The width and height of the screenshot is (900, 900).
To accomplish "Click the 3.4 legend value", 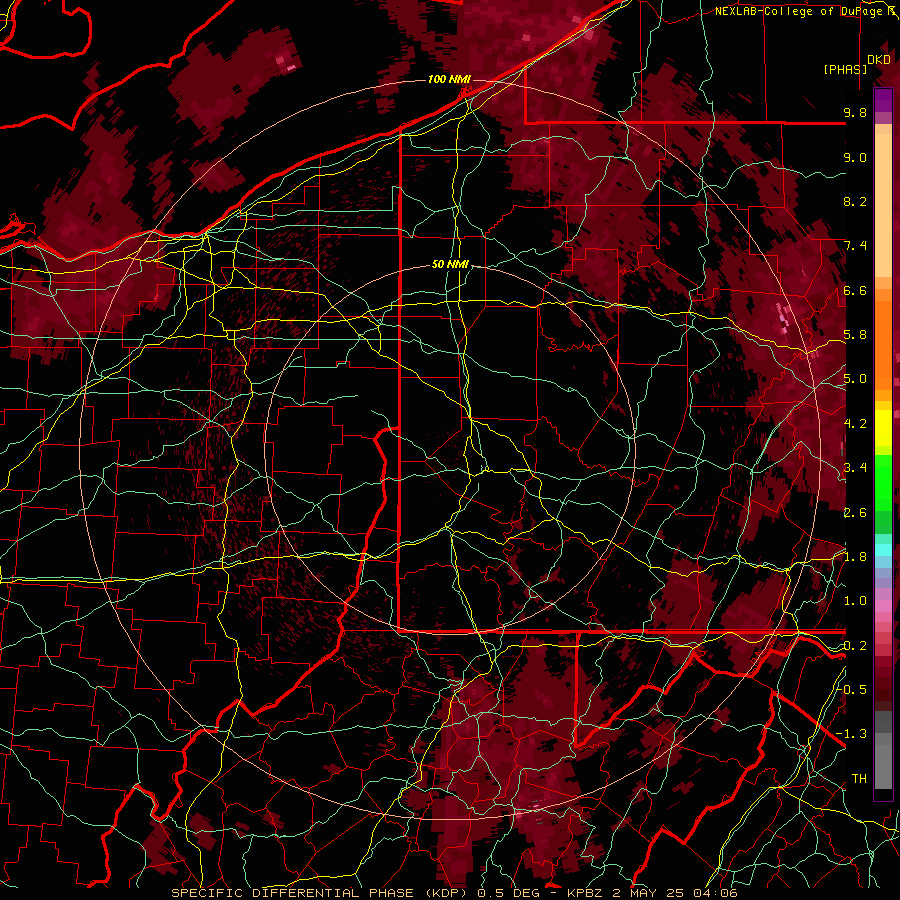I will (x=855, y=468).
